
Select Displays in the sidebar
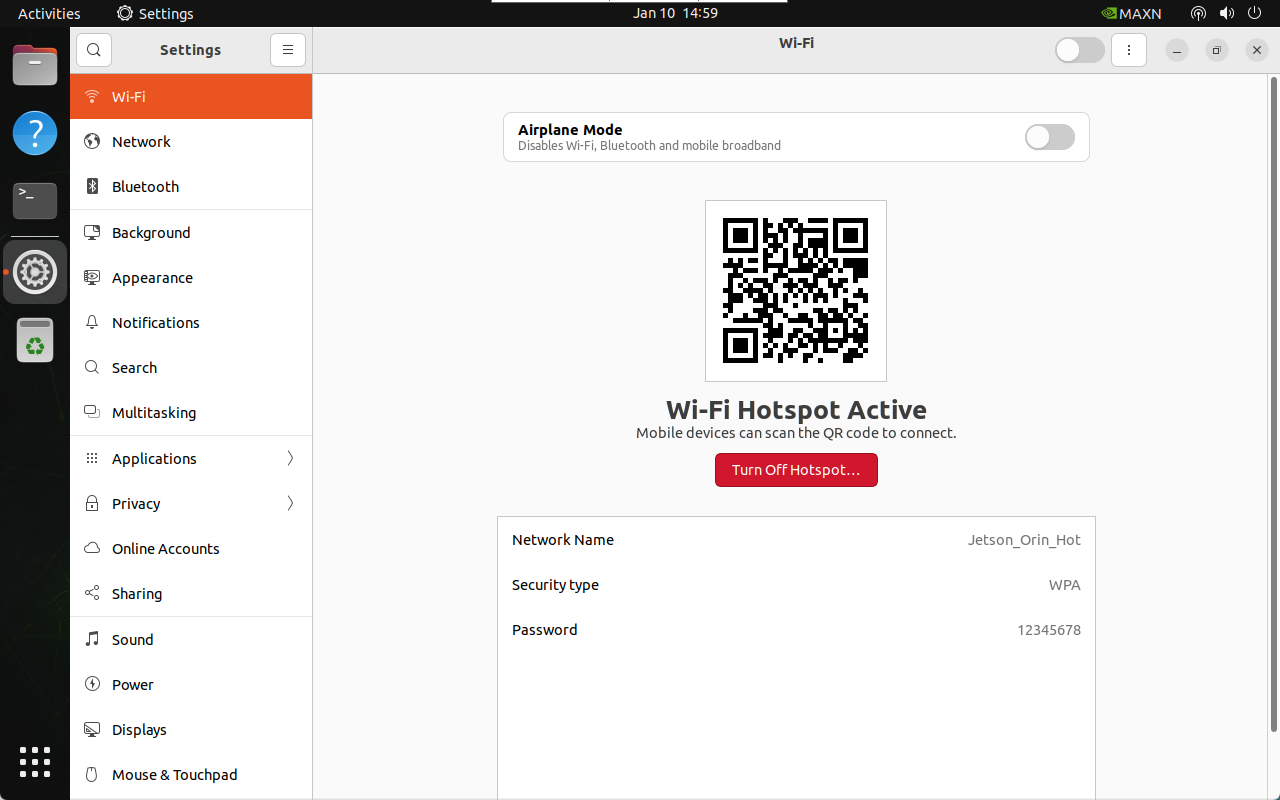139,730
